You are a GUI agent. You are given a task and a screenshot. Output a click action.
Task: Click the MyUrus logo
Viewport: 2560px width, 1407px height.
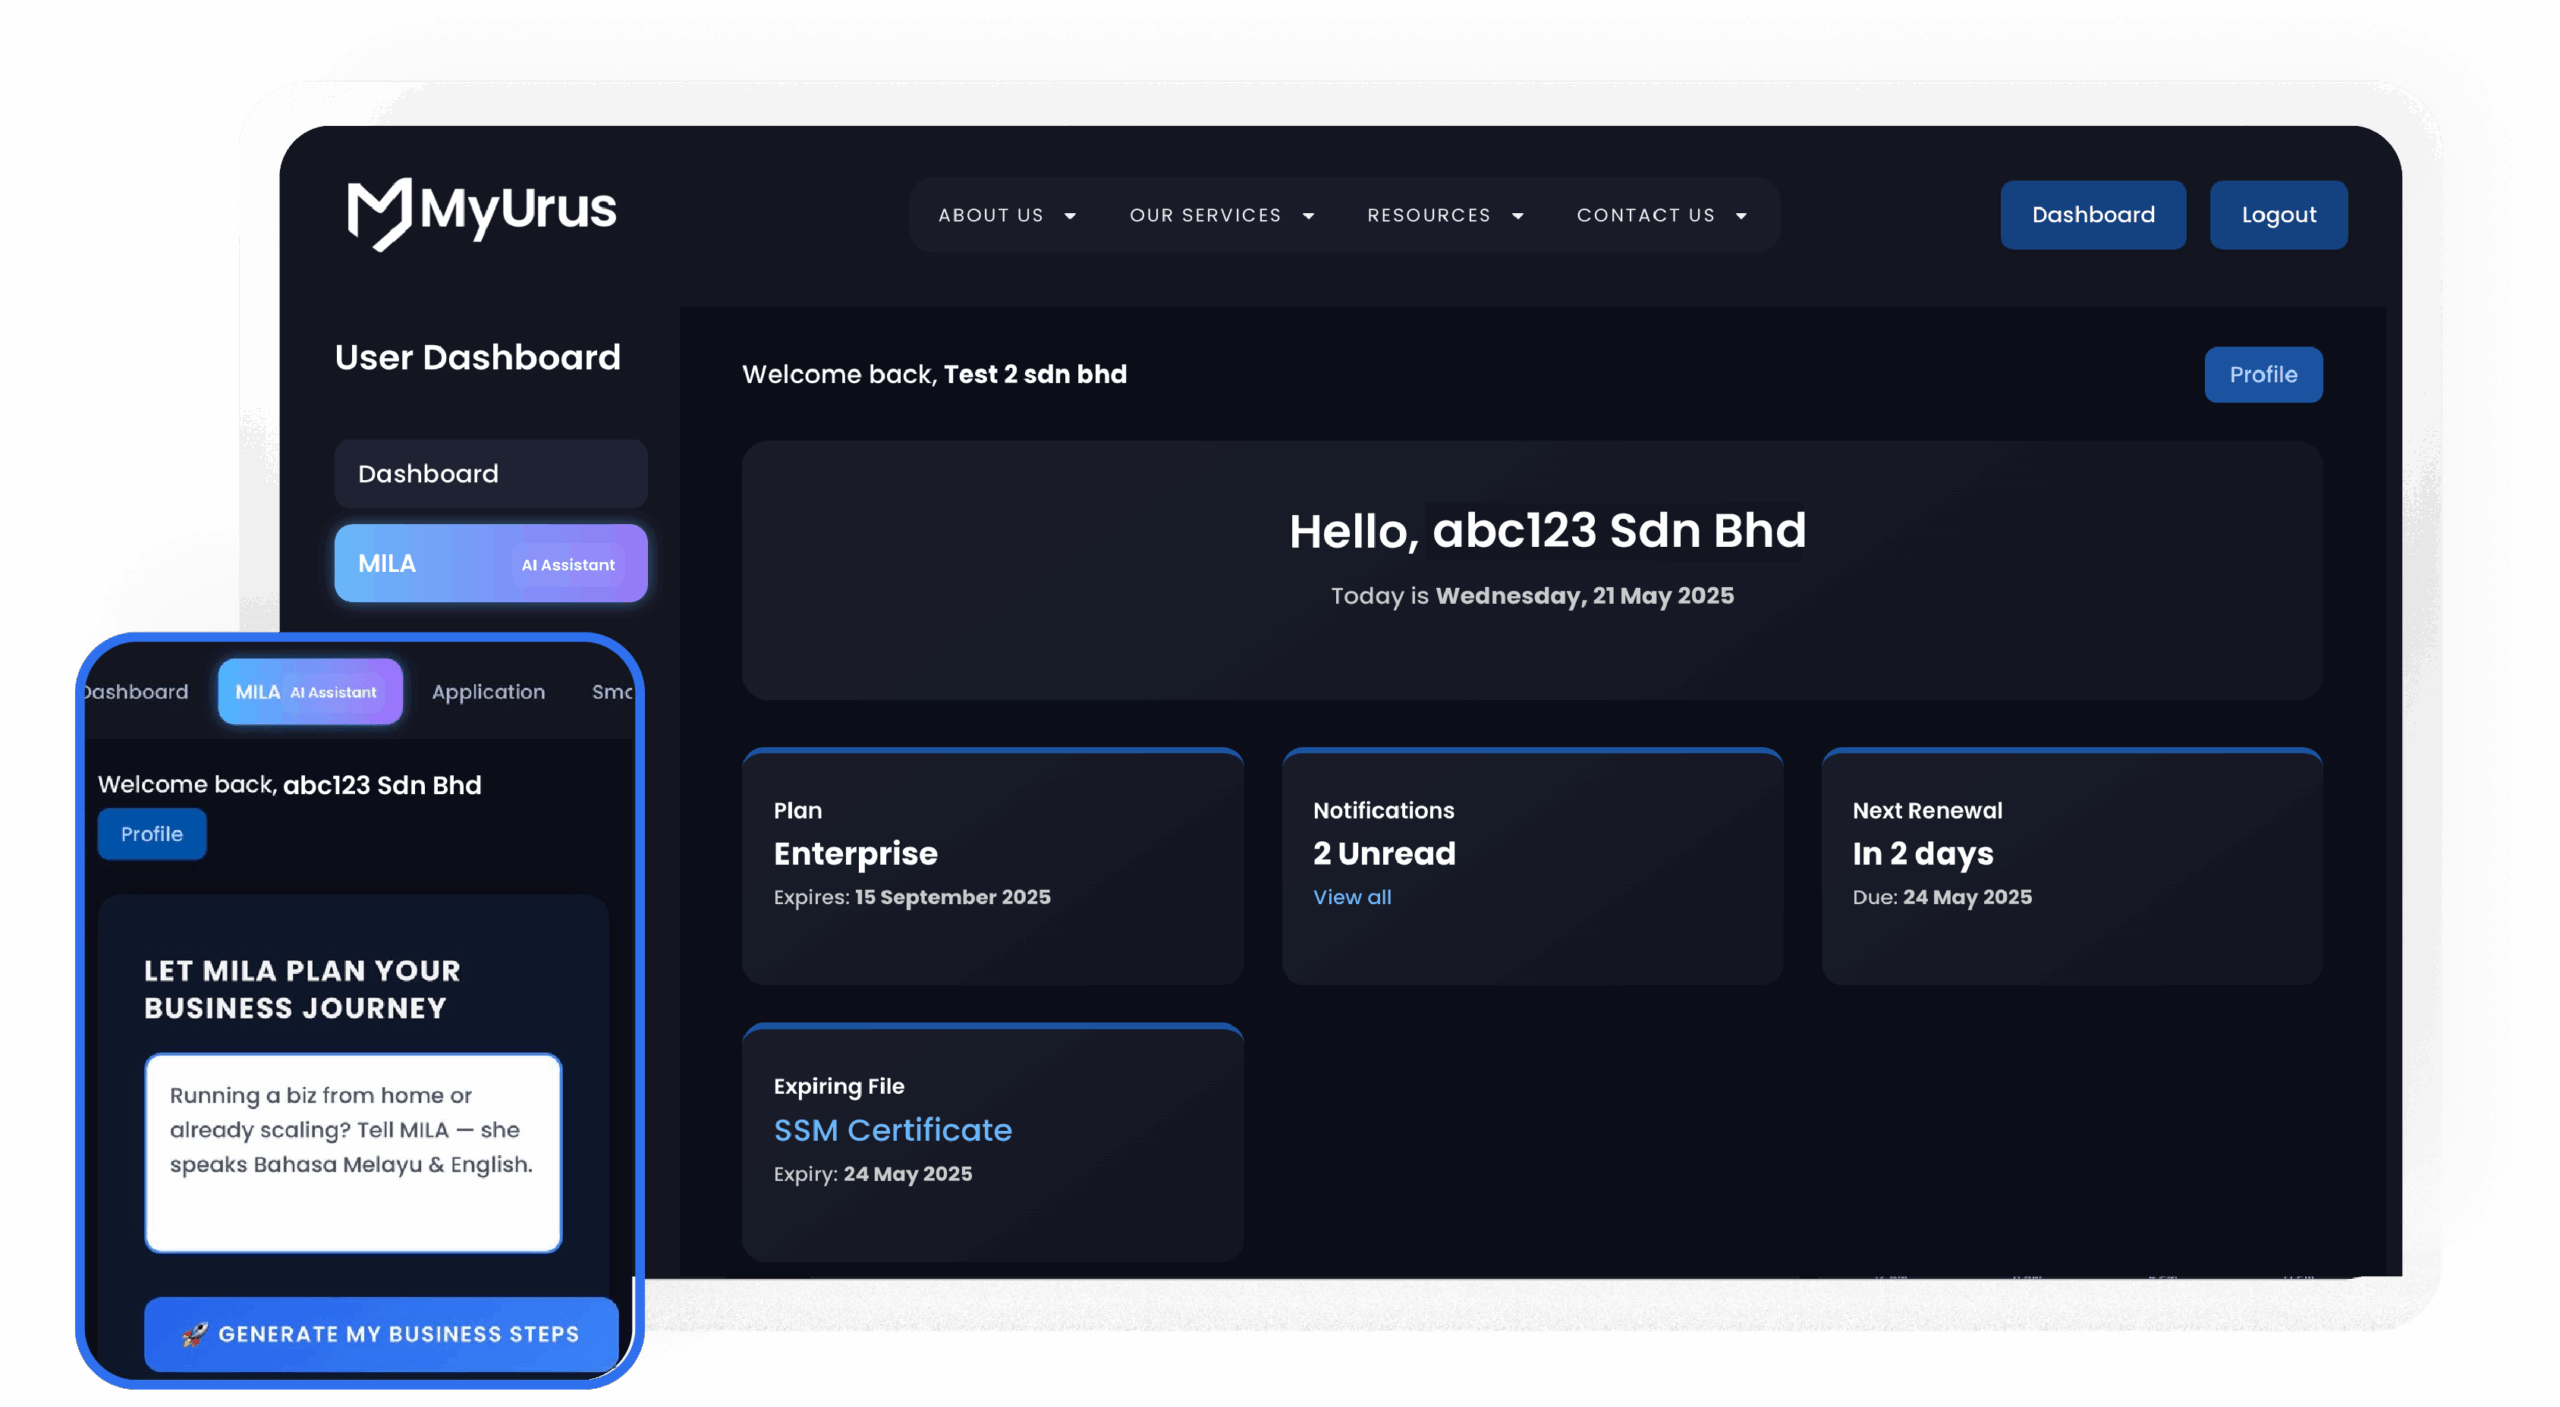point(481,212)
